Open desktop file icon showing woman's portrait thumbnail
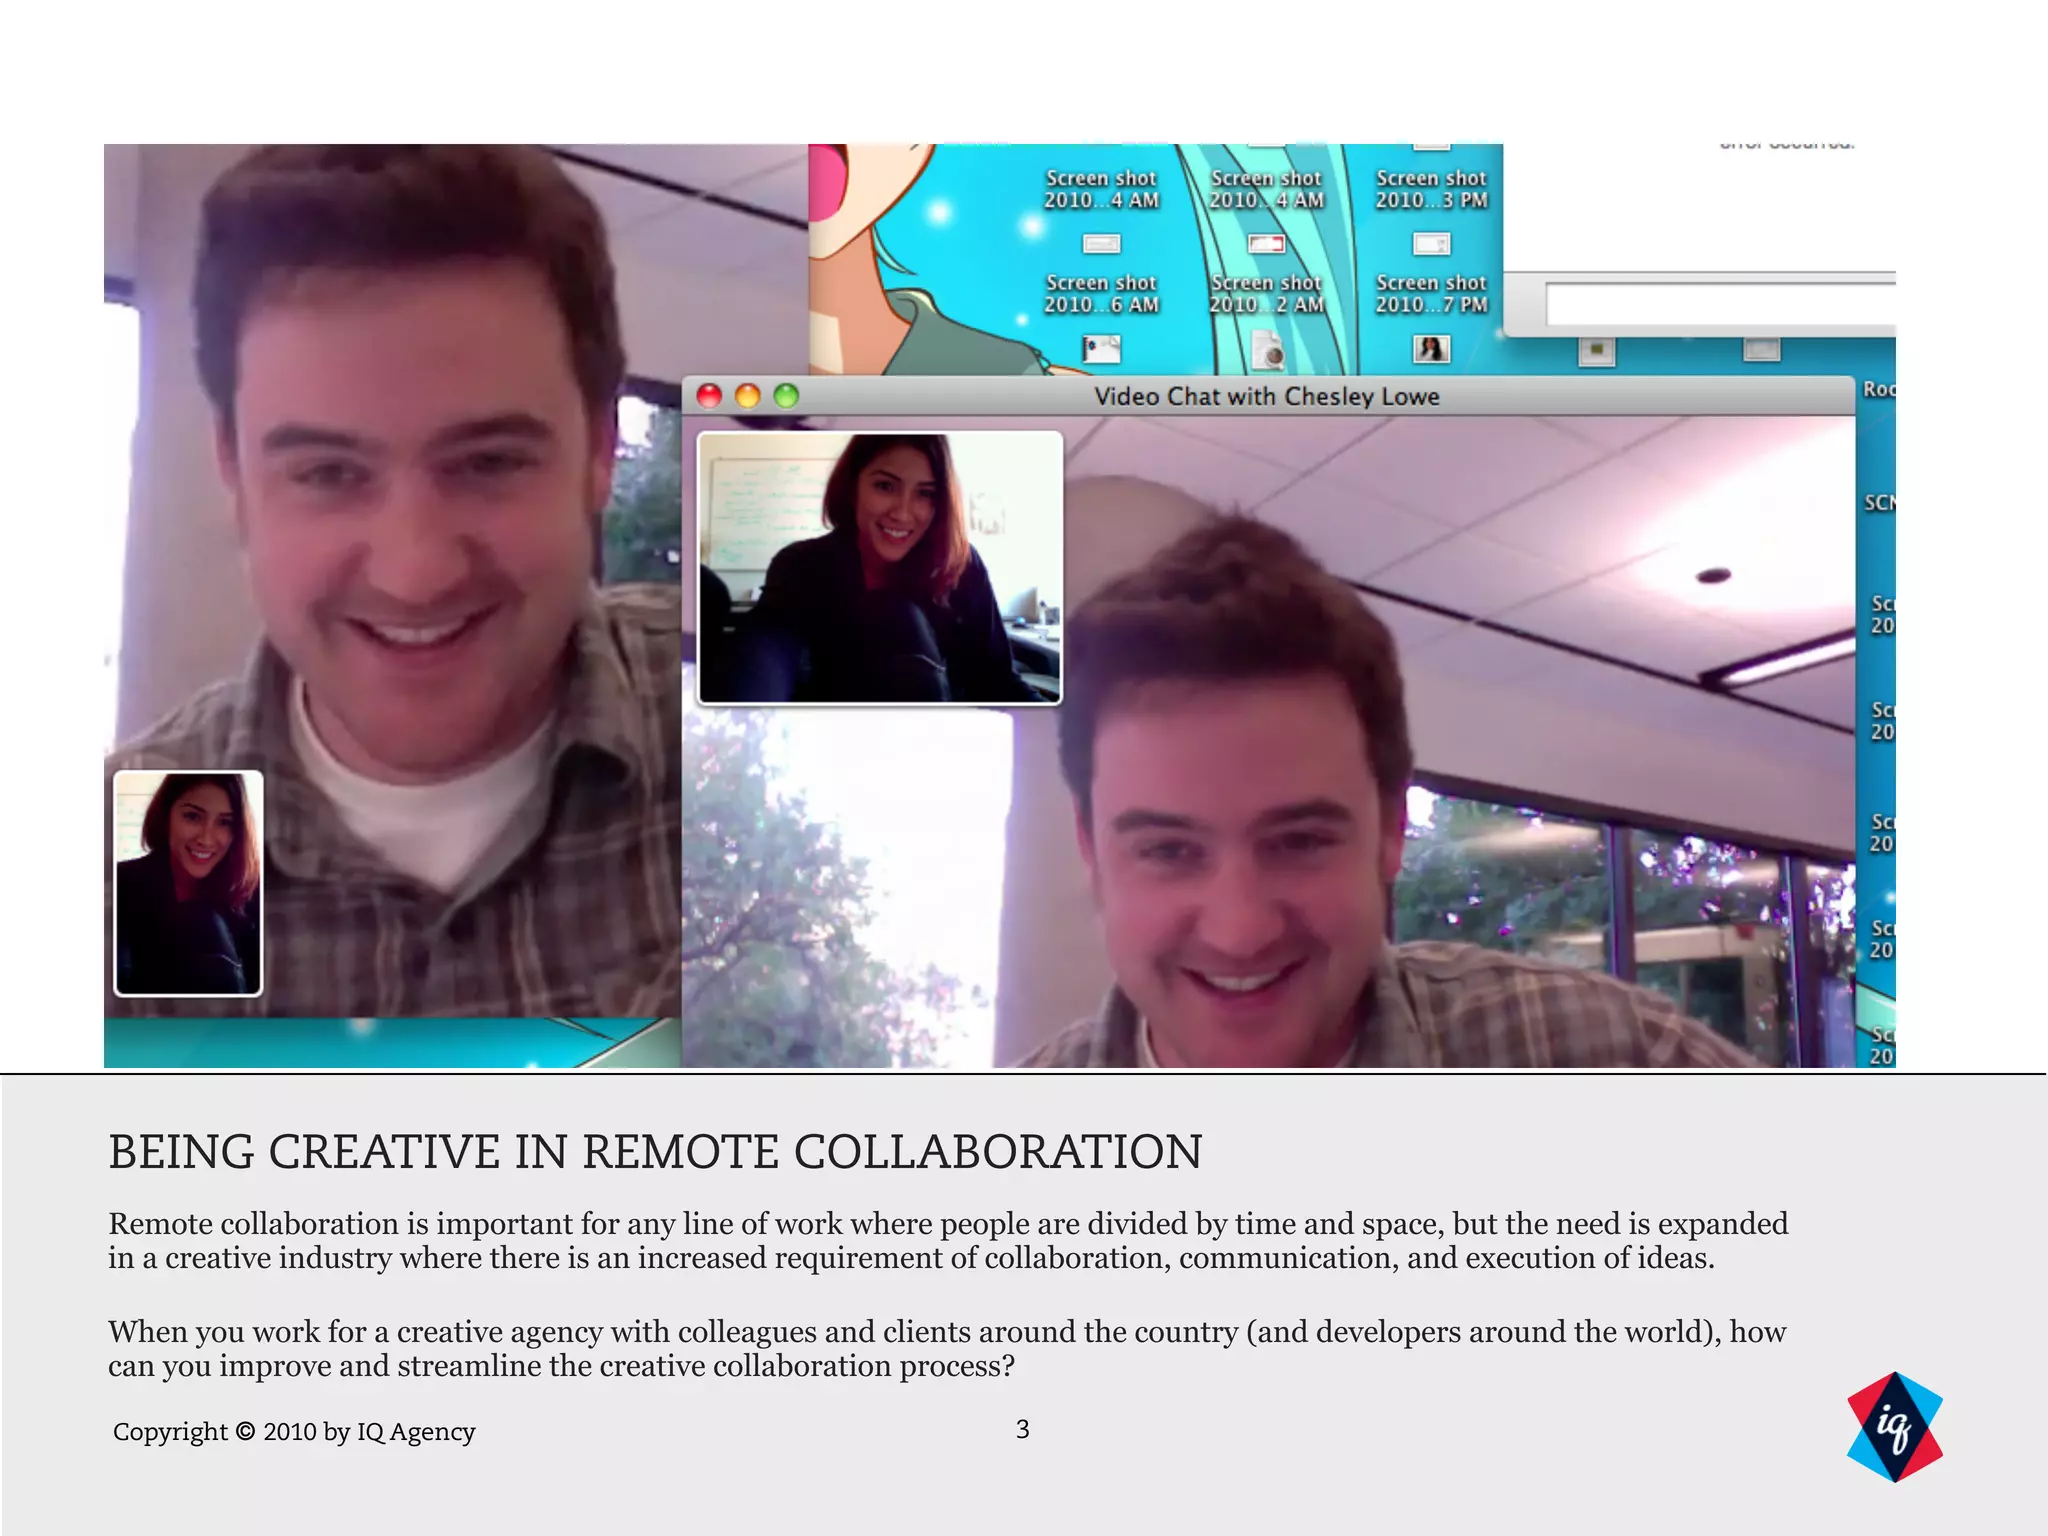The height and width of the screenshot is (1536, 2048). click(1432, 349)
